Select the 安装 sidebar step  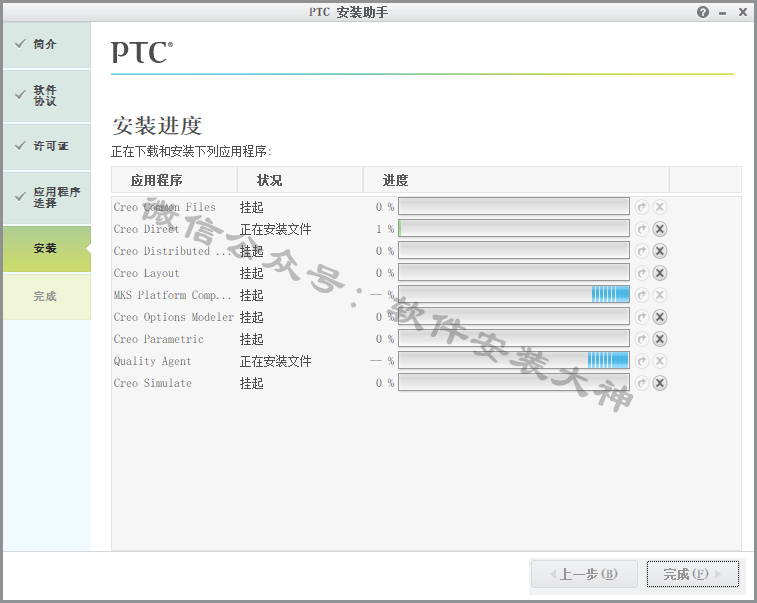click(47, 249)
